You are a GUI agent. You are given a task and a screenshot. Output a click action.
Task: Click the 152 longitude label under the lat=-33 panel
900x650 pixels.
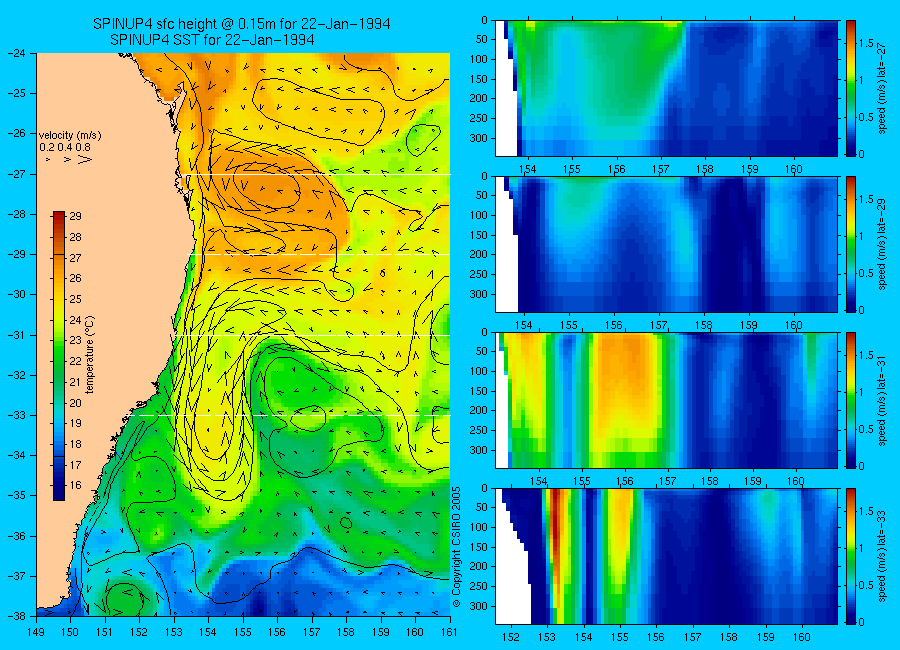(x=510, y=637)
